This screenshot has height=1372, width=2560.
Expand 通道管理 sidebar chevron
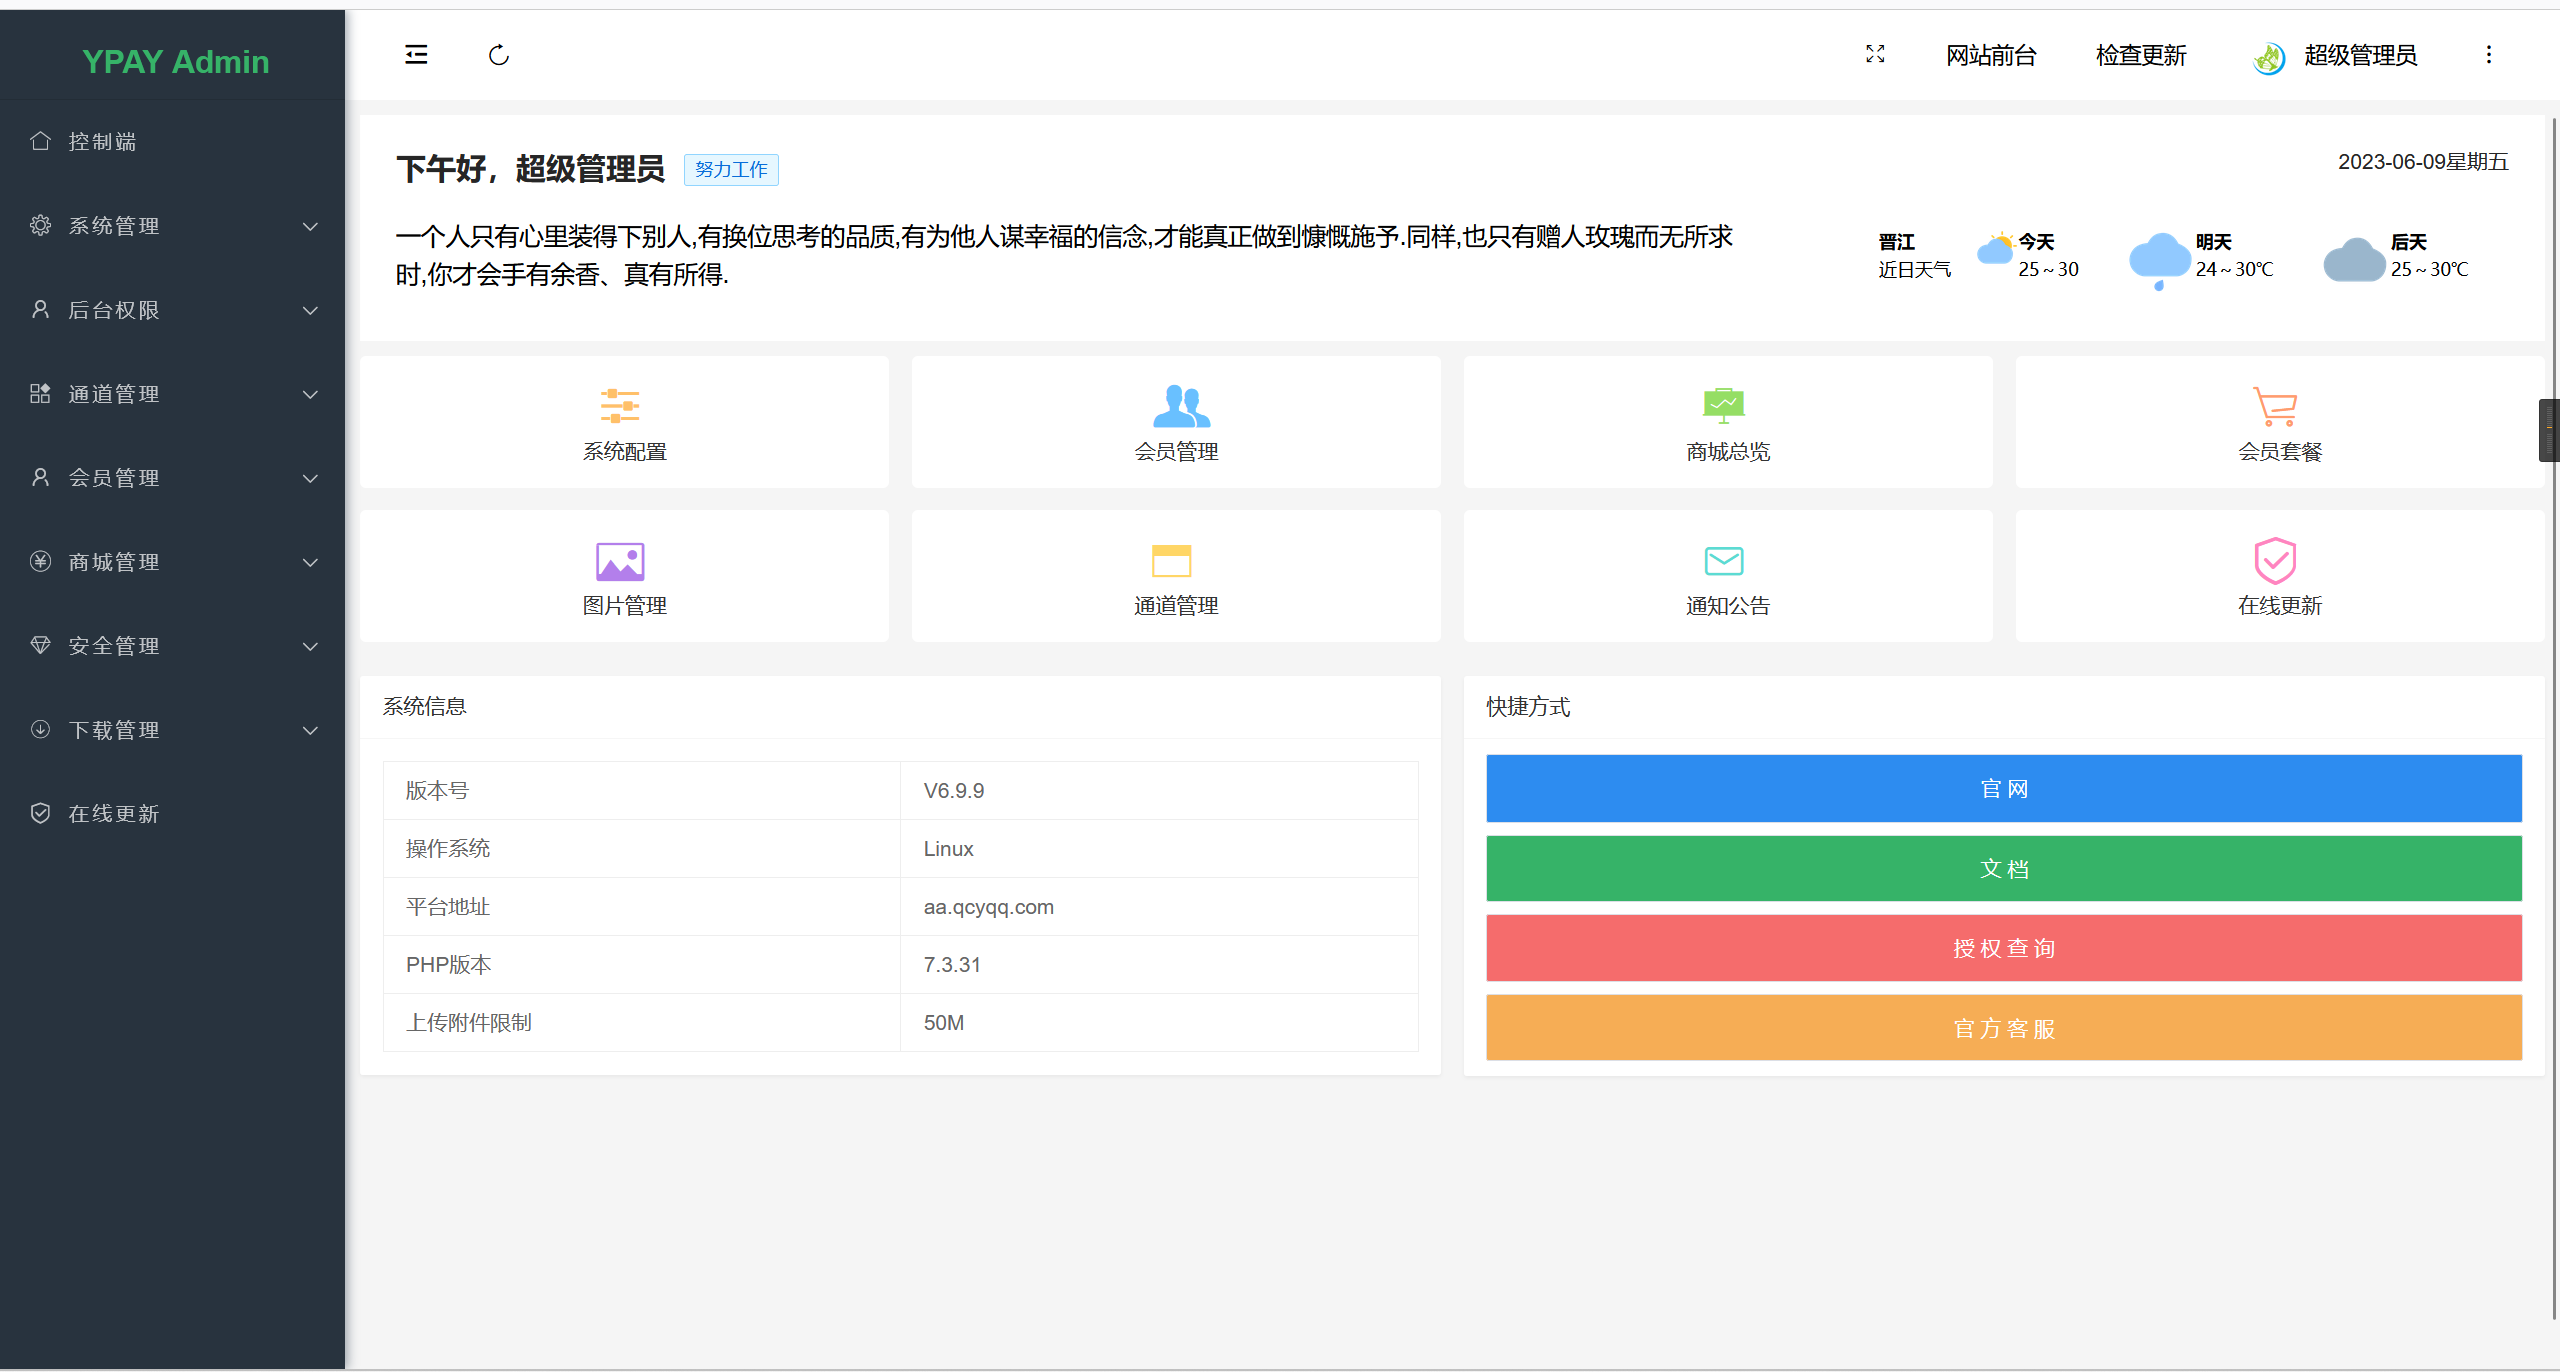coord(311,394)
